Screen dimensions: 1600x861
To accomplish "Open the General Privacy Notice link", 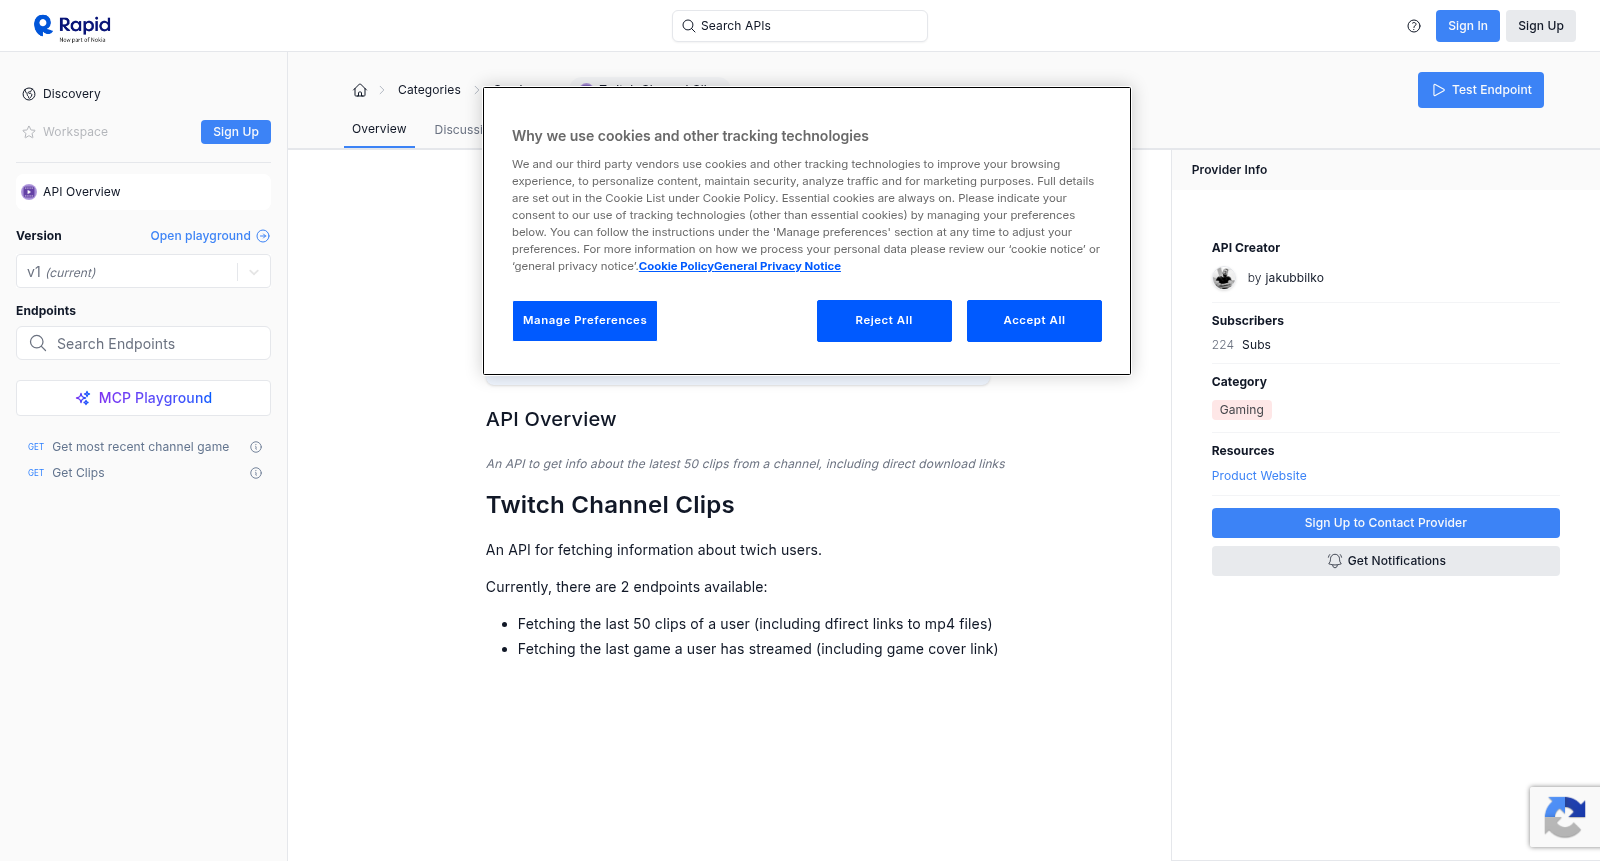I will (x=777, y=266).
